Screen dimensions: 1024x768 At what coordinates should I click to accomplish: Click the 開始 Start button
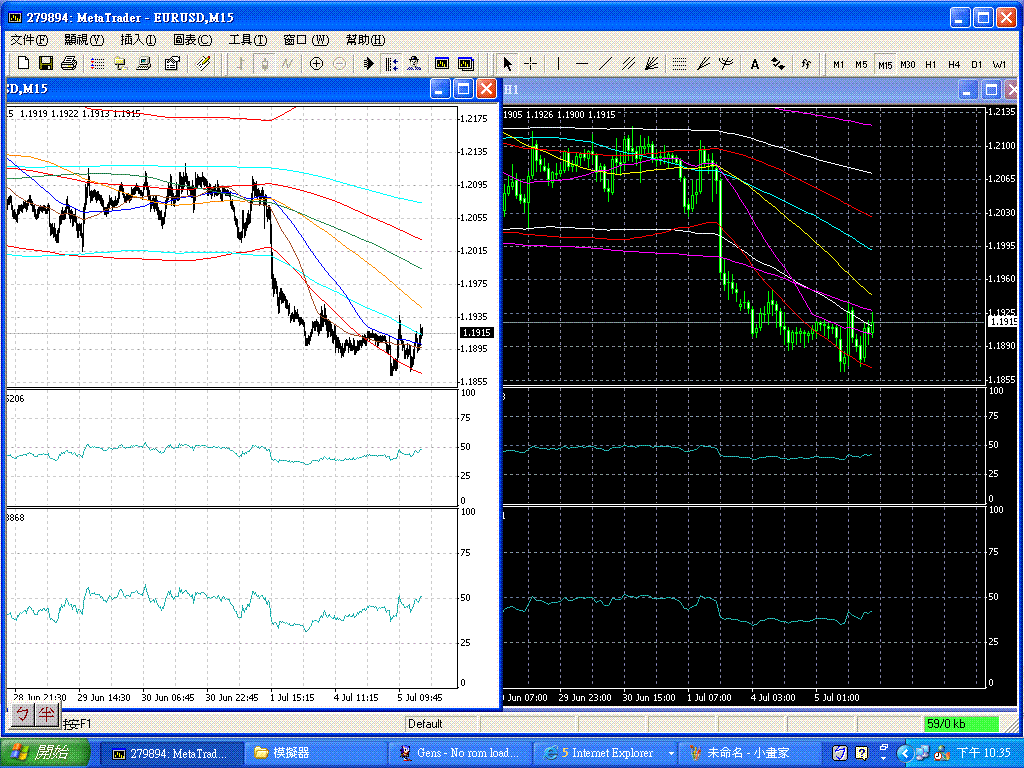(44, 753)
